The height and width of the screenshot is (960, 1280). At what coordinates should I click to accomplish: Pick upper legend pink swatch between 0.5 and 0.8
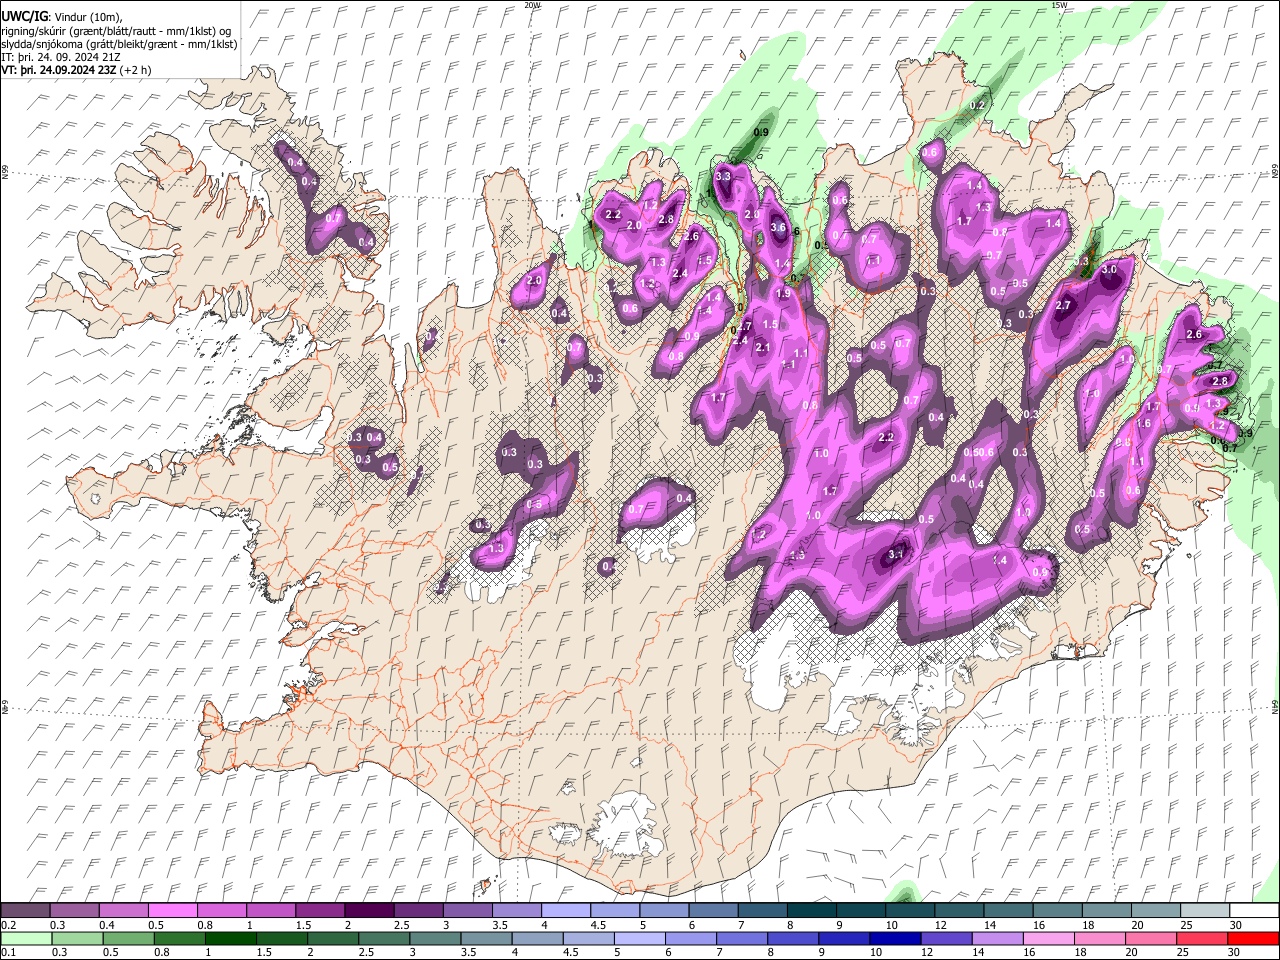coord(172,910)
